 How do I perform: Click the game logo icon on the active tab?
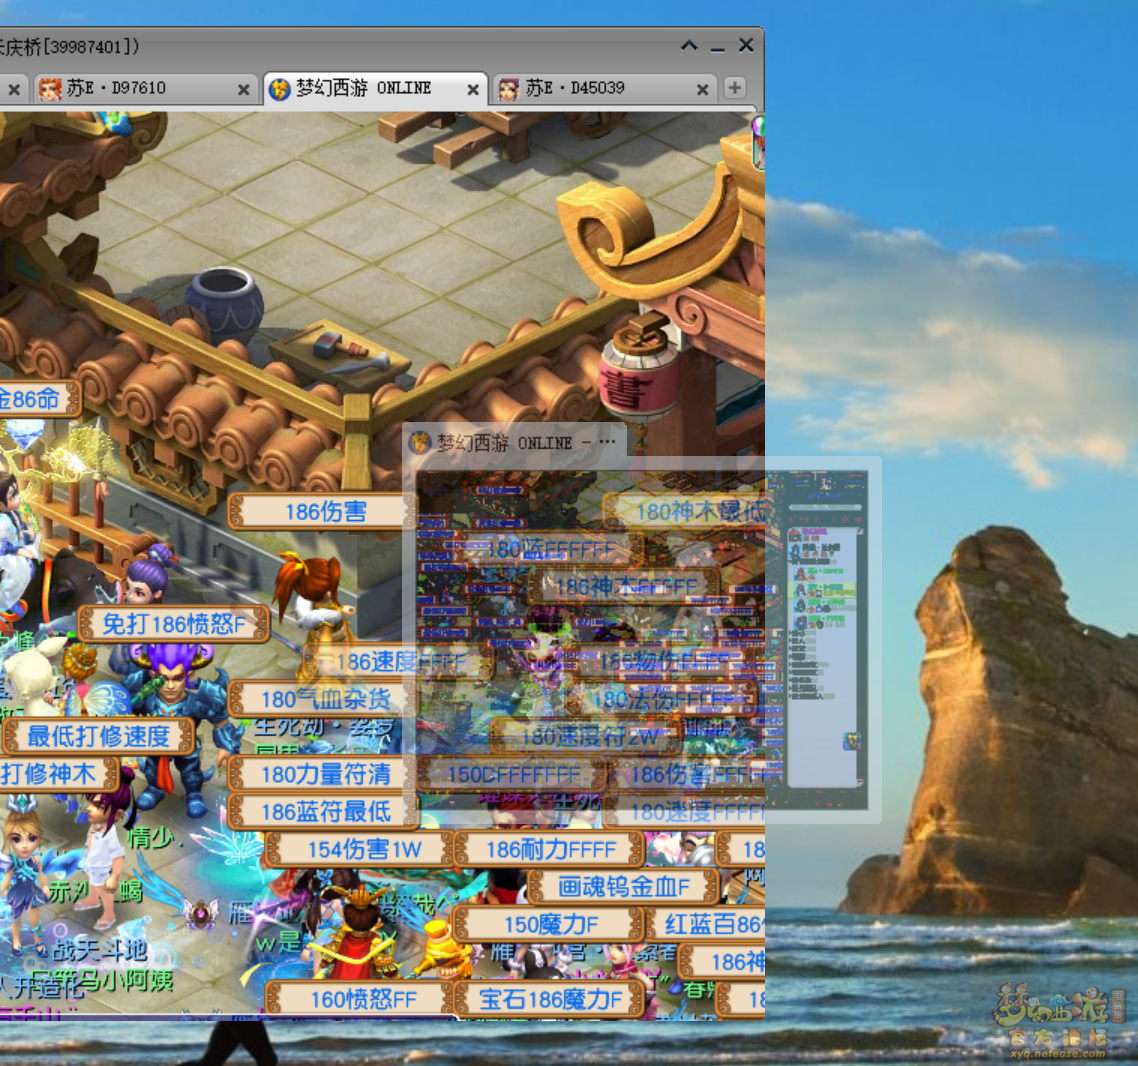point(279,89)
